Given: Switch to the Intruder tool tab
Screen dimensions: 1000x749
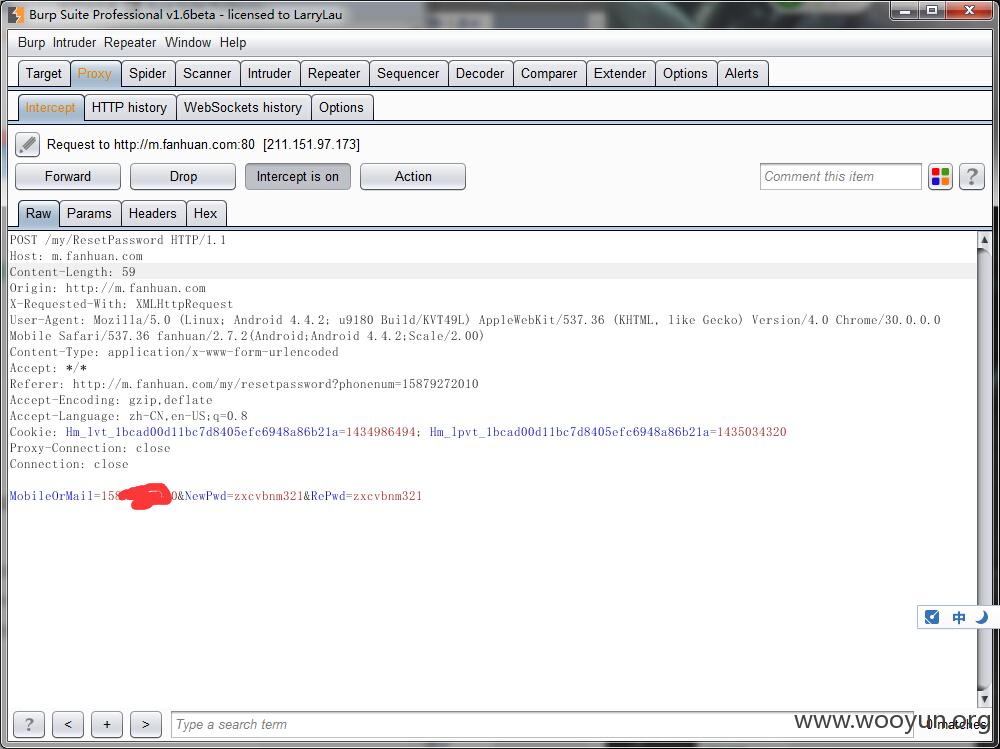Looking at the screenshot, I should click(x=269, y=73).
